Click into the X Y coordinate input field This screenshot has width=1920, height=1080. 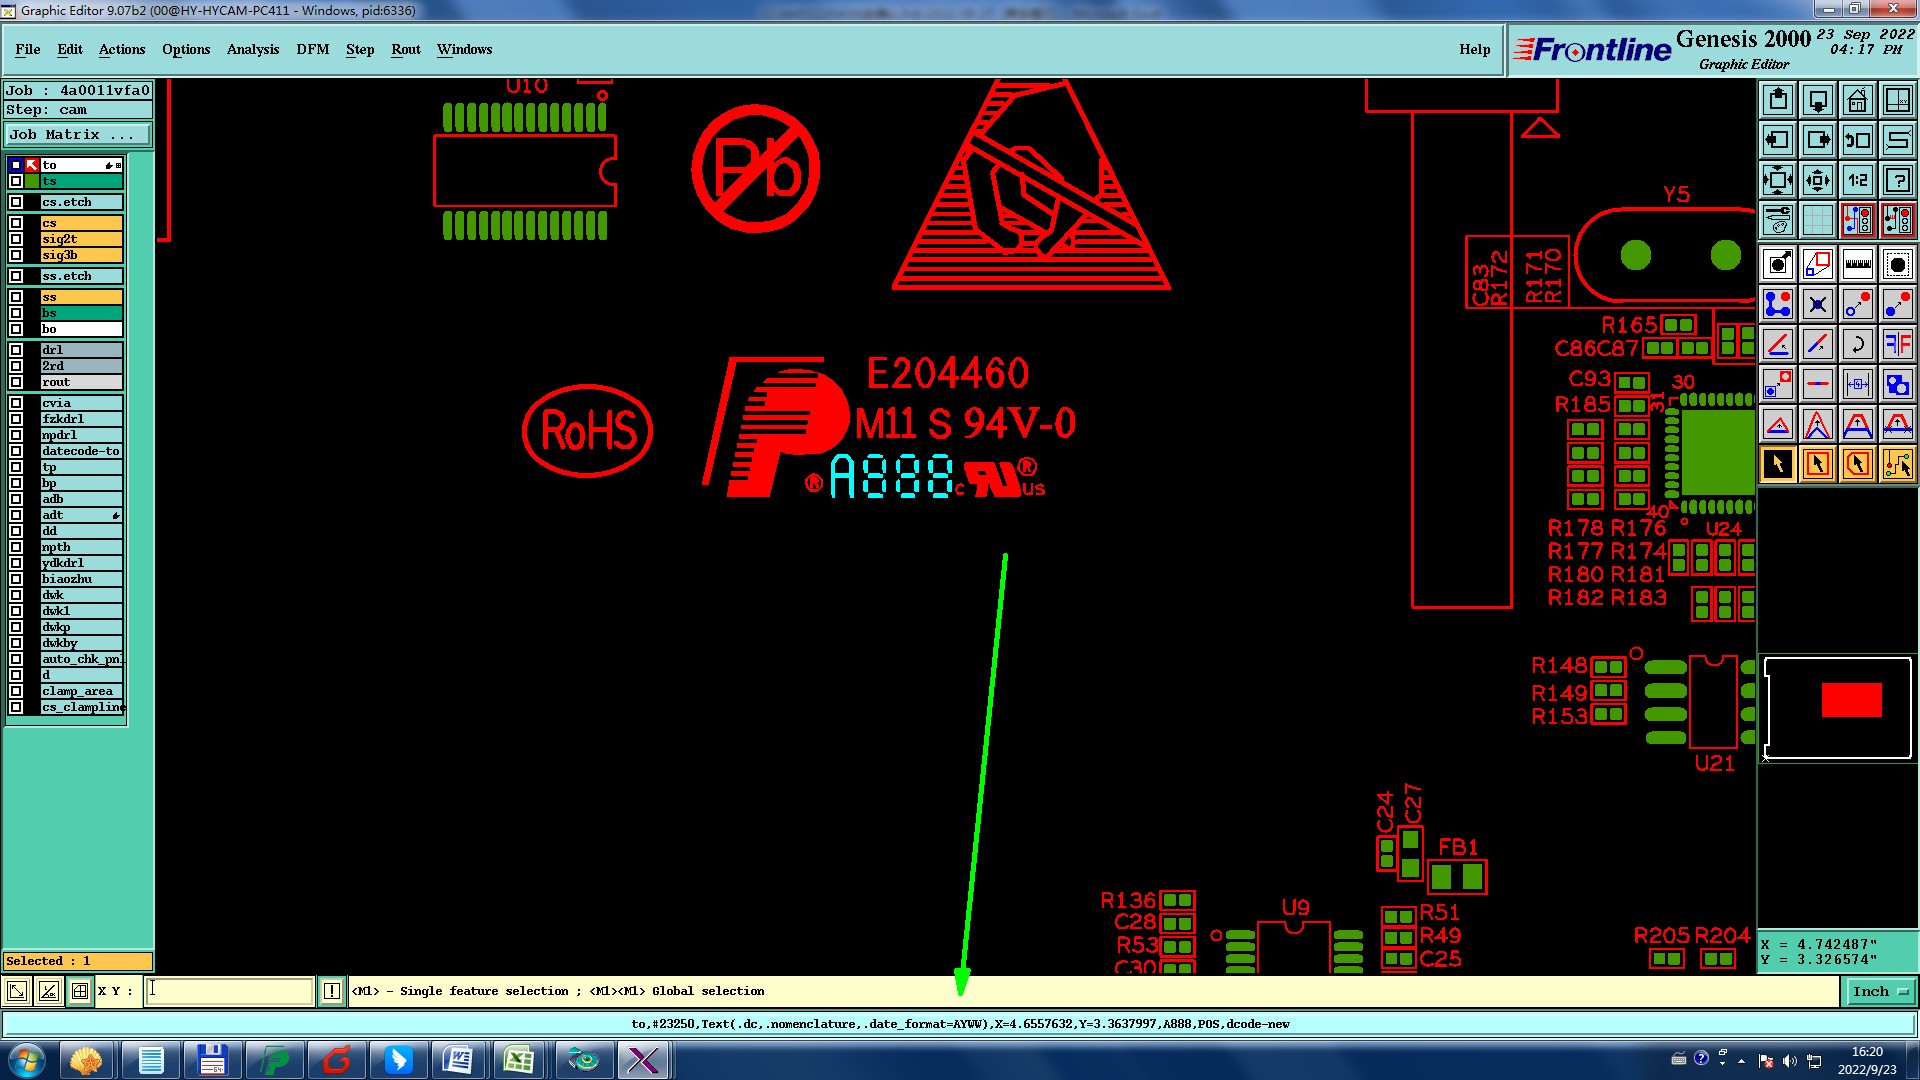point(230,991)
